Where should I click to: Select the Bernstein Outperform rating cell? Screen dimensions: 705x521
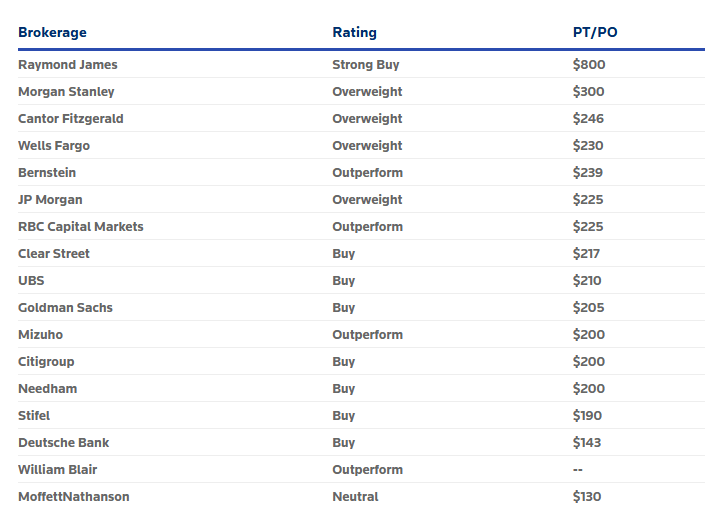pos(367,173)
